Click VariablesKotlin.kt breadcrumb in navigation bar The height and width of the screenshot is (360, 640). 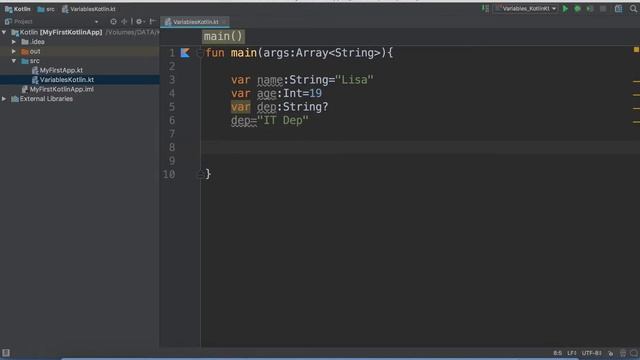(89, 9)
